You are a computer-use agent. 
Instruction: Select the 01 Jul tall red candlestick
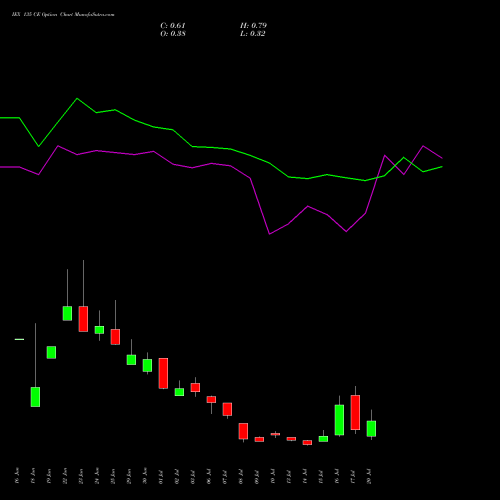click(x=163, y=373)
